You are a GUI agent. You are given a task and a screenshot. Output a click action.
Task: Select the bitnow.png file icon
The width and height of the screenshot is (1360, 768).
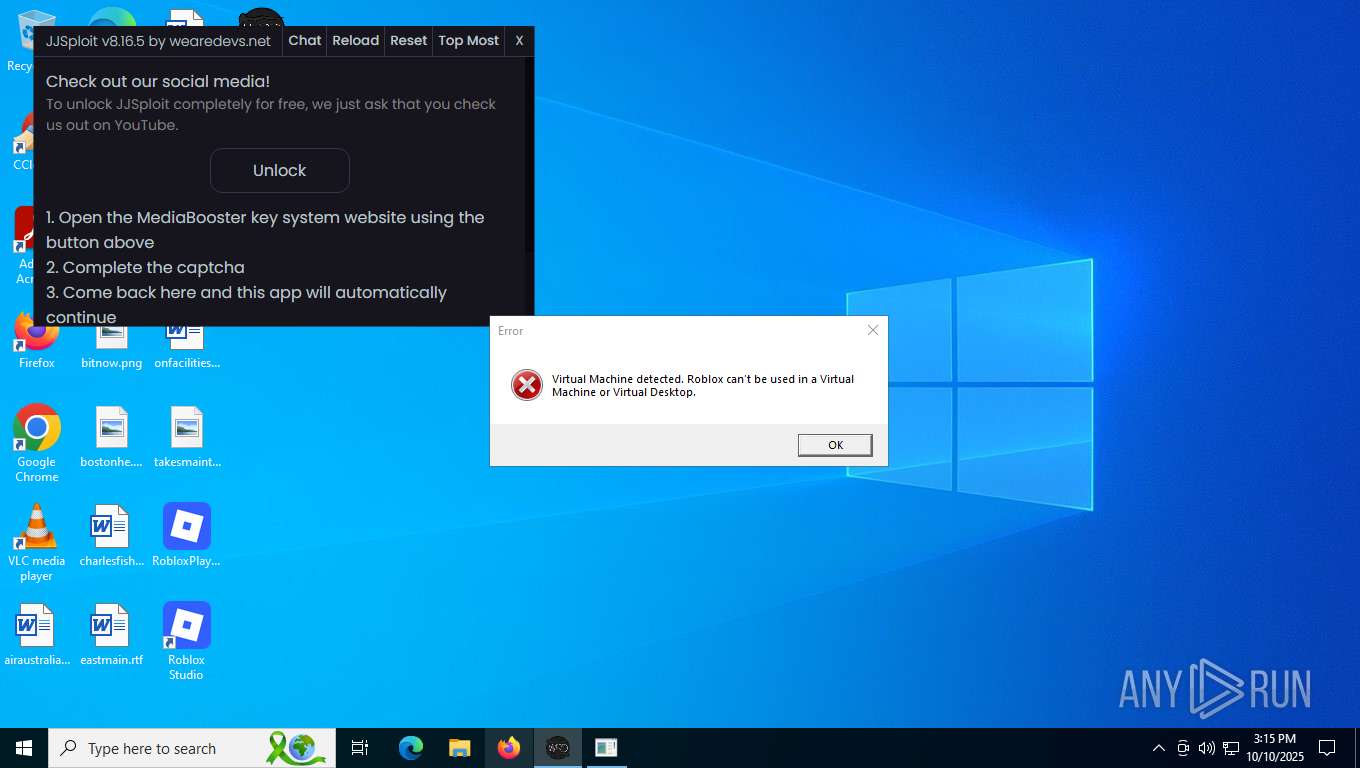pos(111,346)
